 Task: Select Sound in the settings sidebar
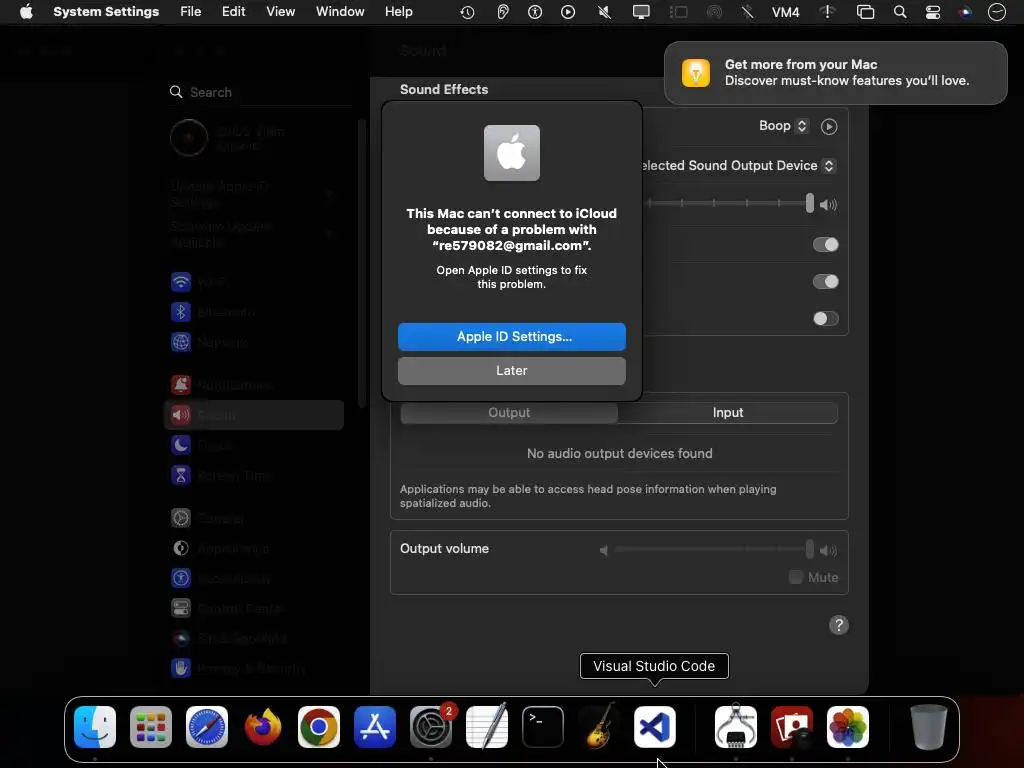click(x=253, y=415)
